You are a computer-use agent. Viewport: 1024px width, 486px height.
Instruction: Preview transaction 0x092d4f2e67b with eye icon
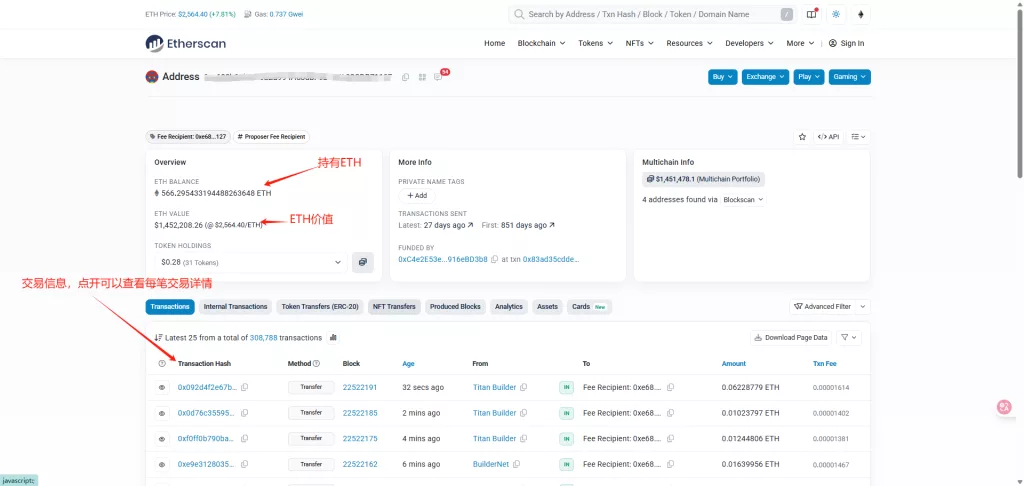[162, 387]
